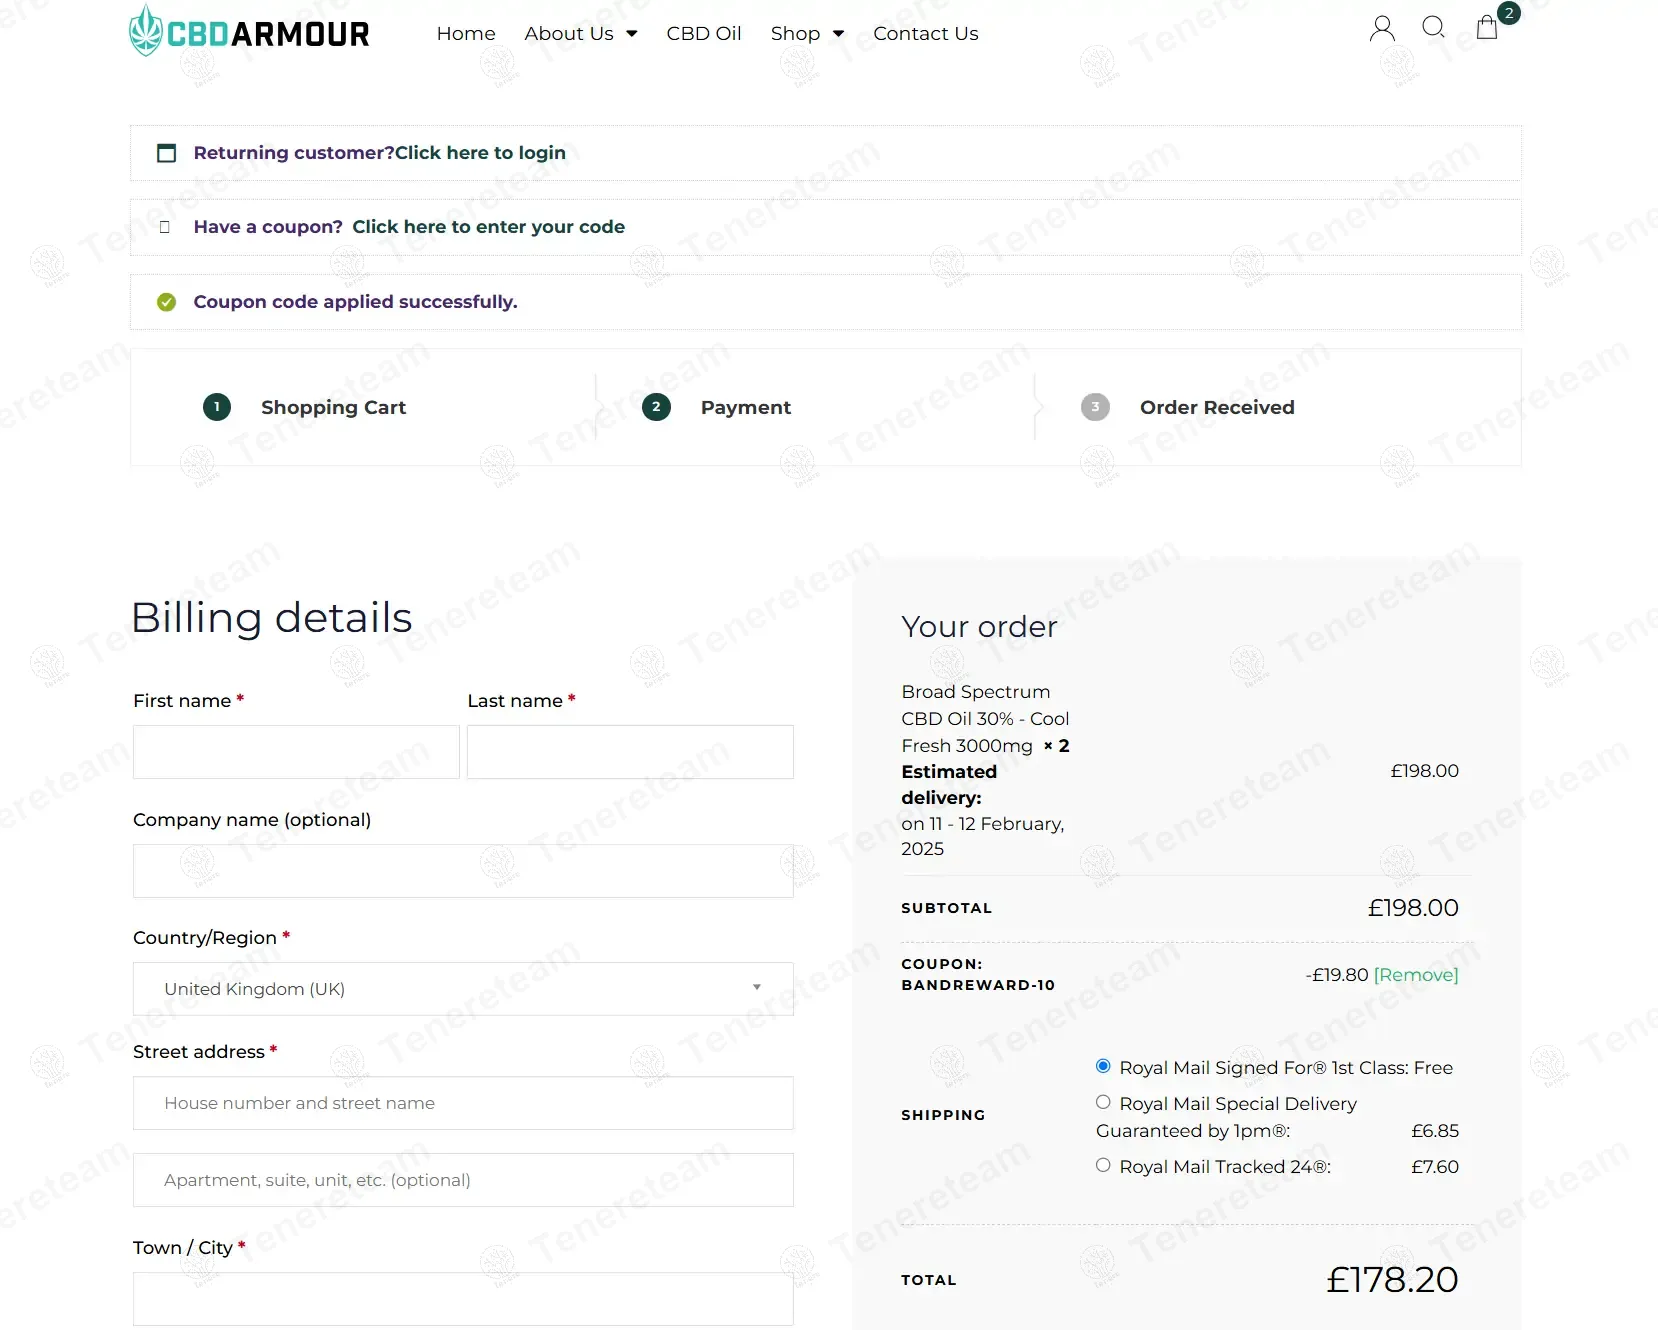
Task: Click the subtotal amount £198.00
Action: click(1413, 908)
